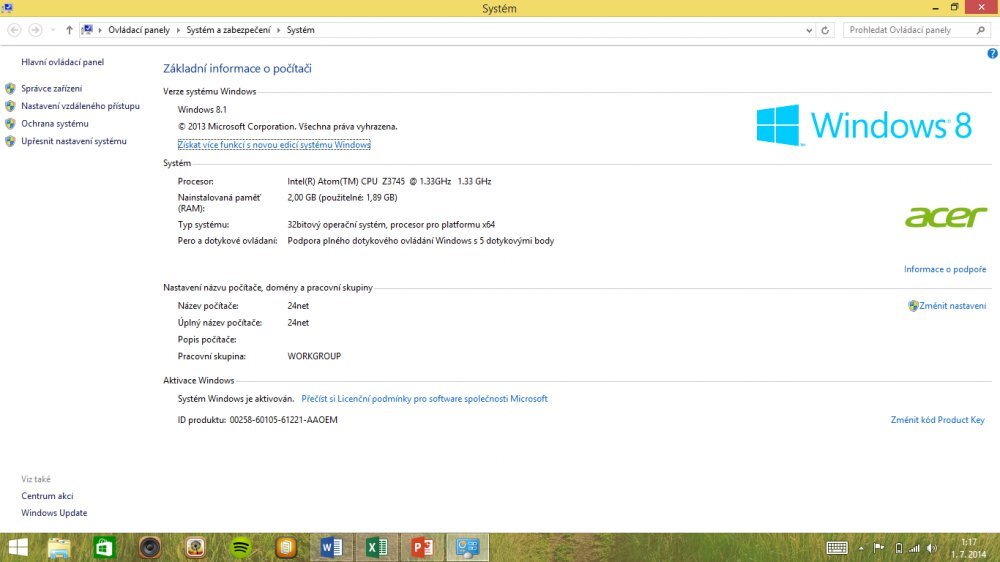This screenshot has width=1000, height=562.
Task: Refresh the Control Panel view
Action: point(825,30)
